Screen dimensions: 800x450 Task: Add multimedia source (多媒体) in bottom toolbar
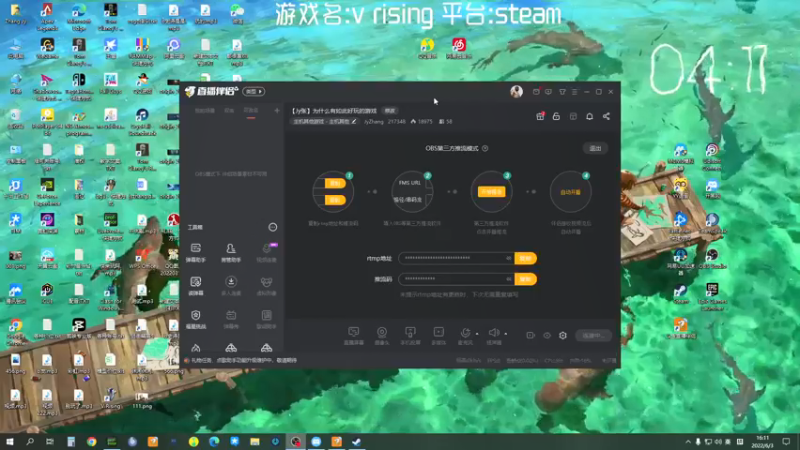click(439, 336)
